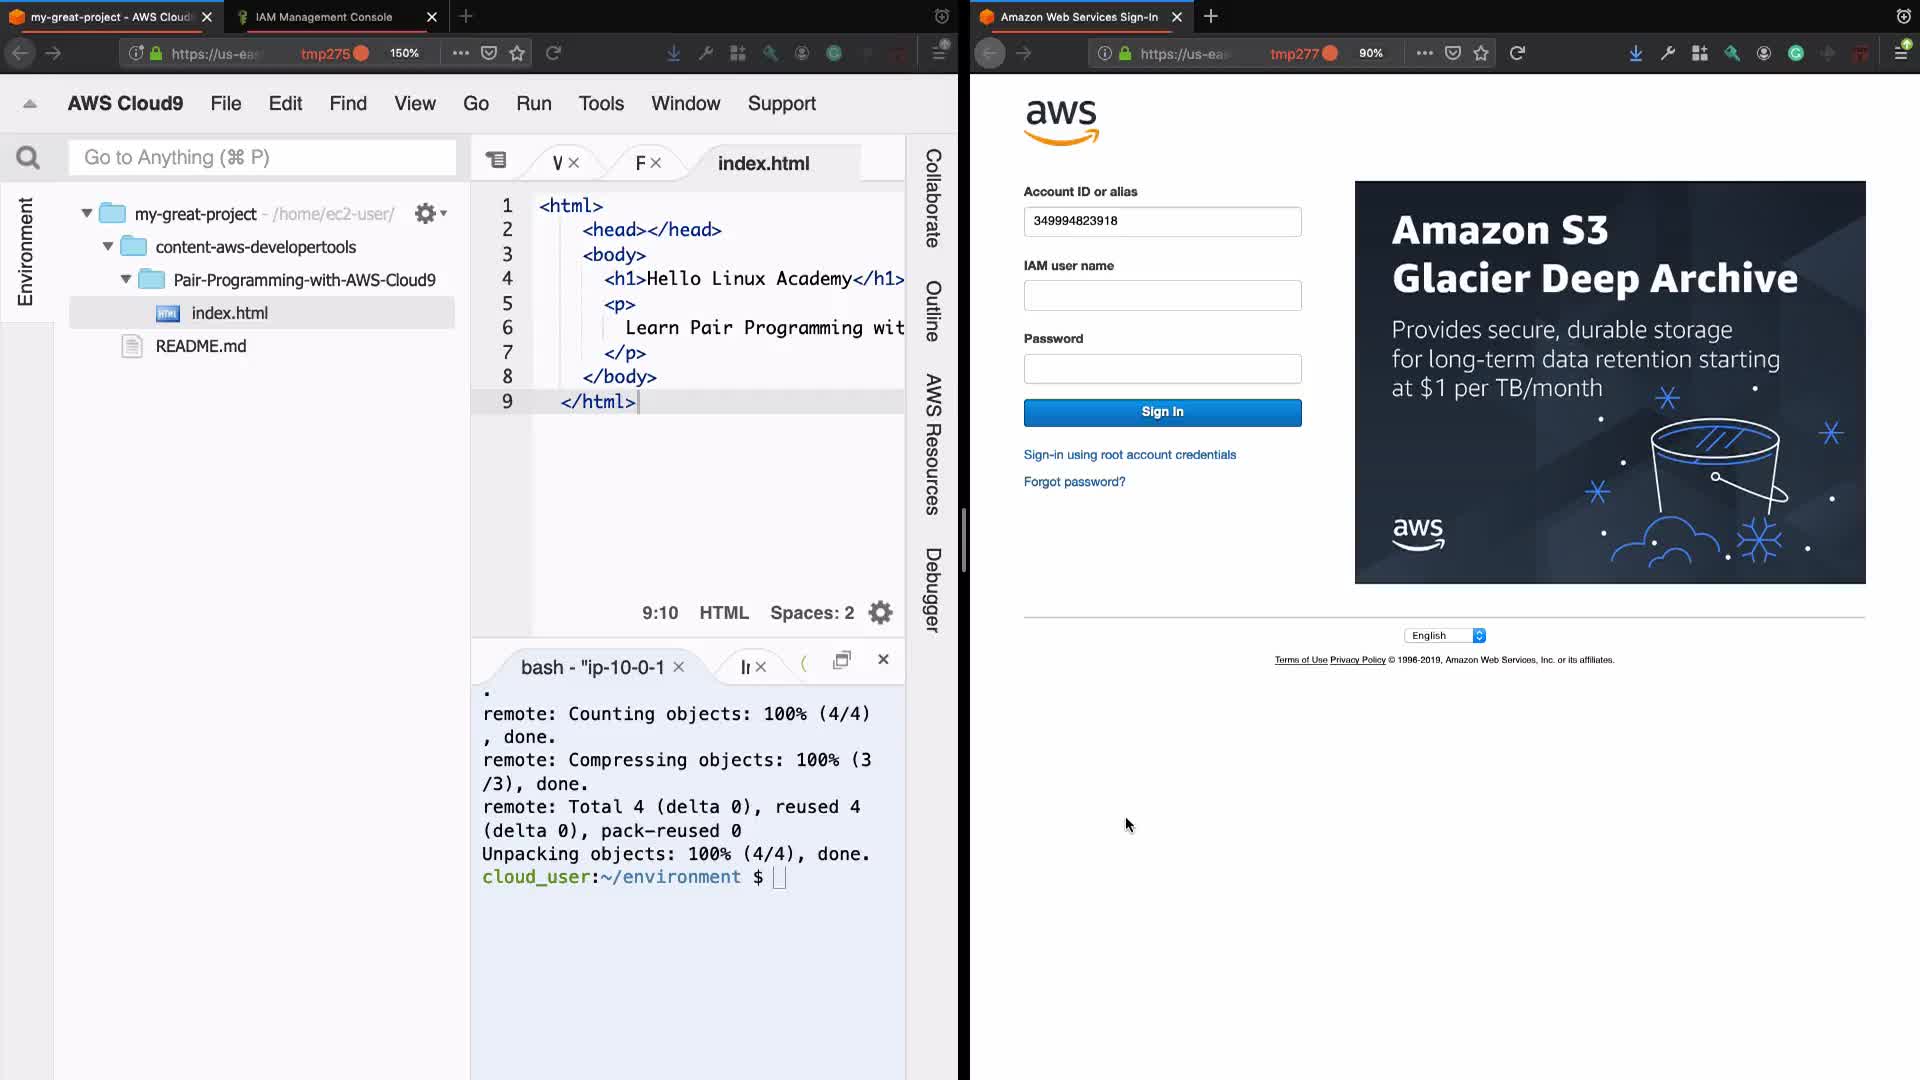Click the tab list icon beside editor tabs

click(496, 160)
